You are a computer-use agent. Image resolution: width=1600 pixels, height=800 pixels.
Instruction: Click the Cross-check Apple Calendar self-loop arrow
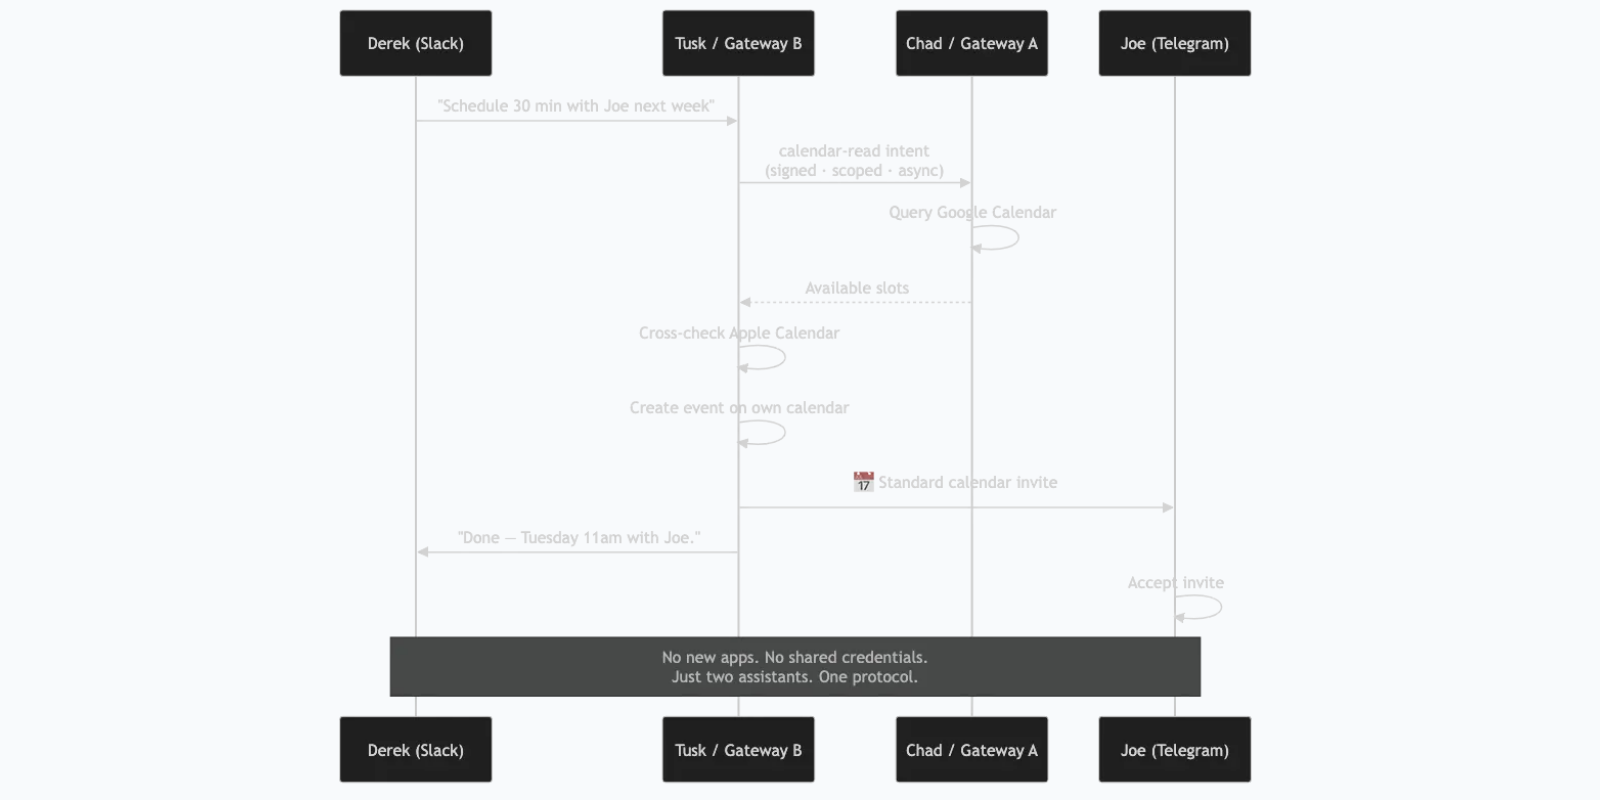pyautogui.click(x=762, y=358)
